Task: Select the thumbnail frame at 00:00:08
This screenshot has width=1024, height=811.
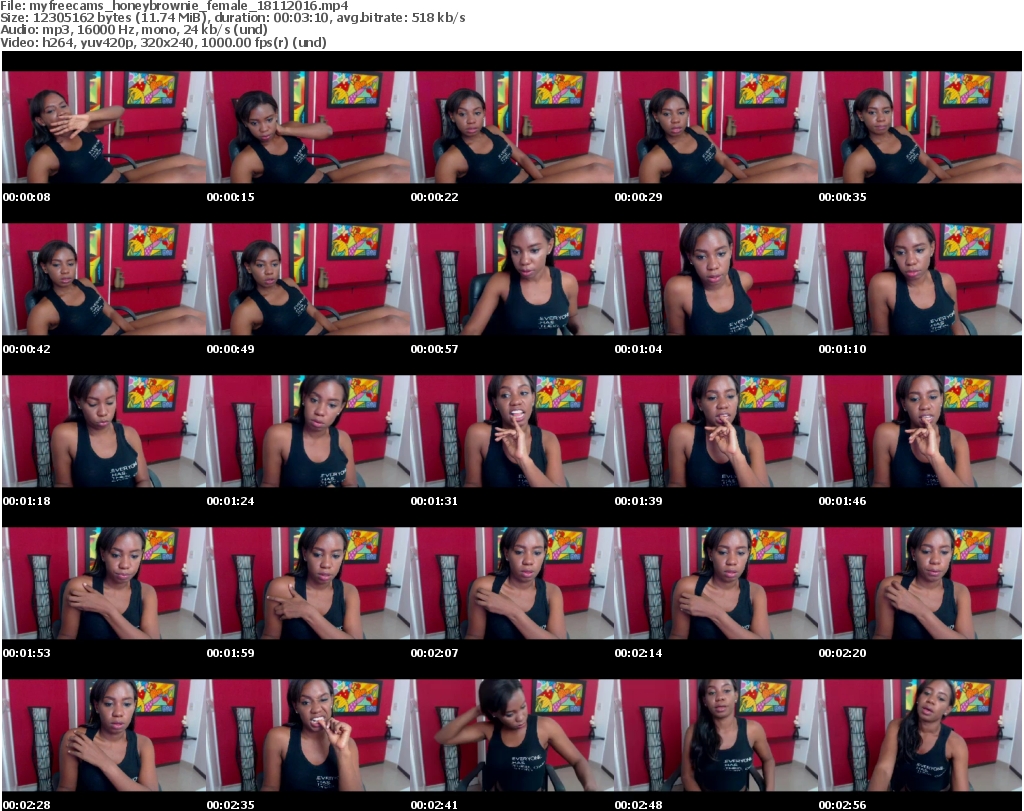Action: (x=104, y=127)
